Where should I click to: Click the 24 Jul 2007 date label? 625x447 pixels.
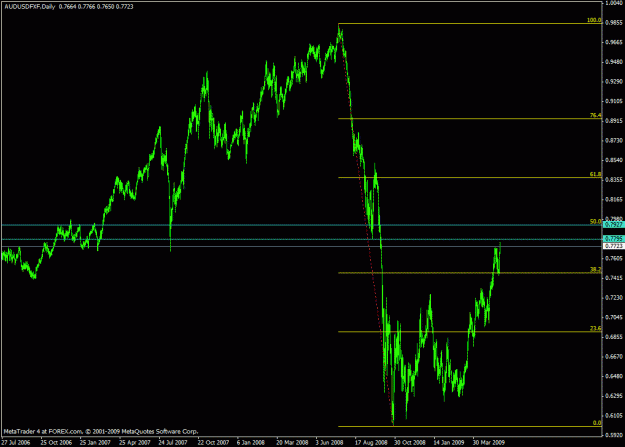(173, 443)
